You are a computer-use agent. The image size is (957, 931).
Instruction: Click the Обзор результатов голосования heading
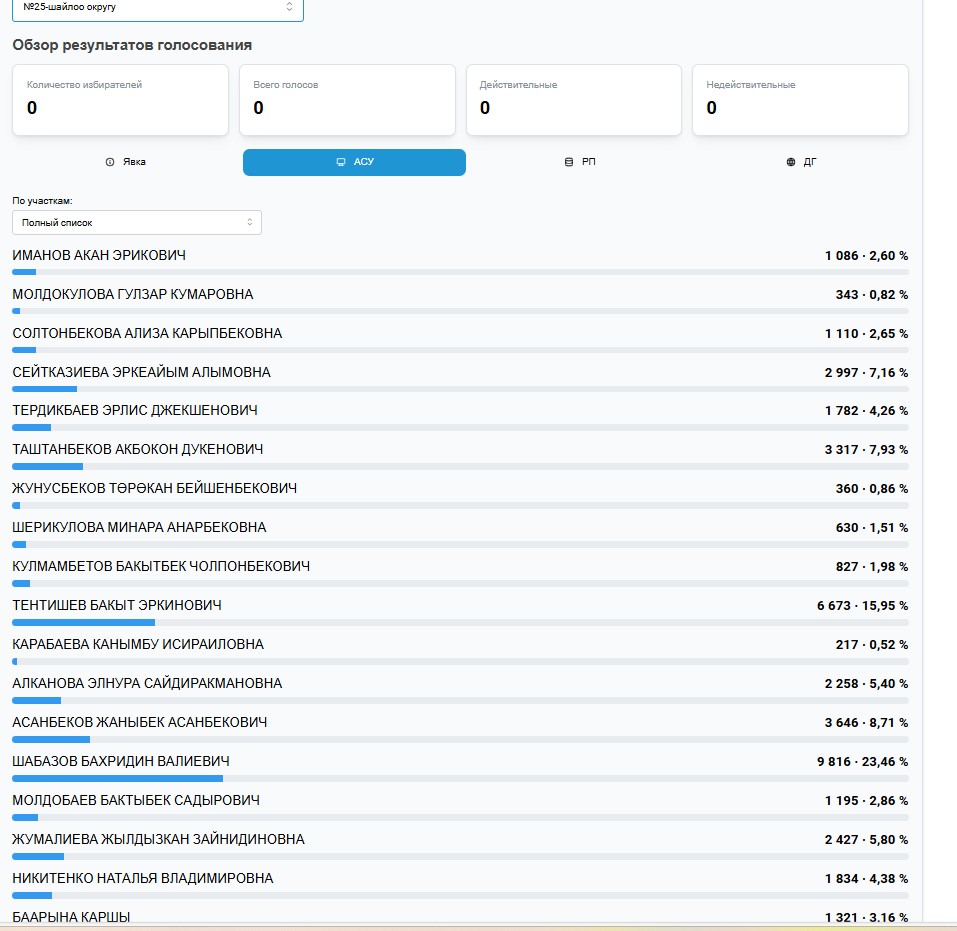tap(132, 45)
